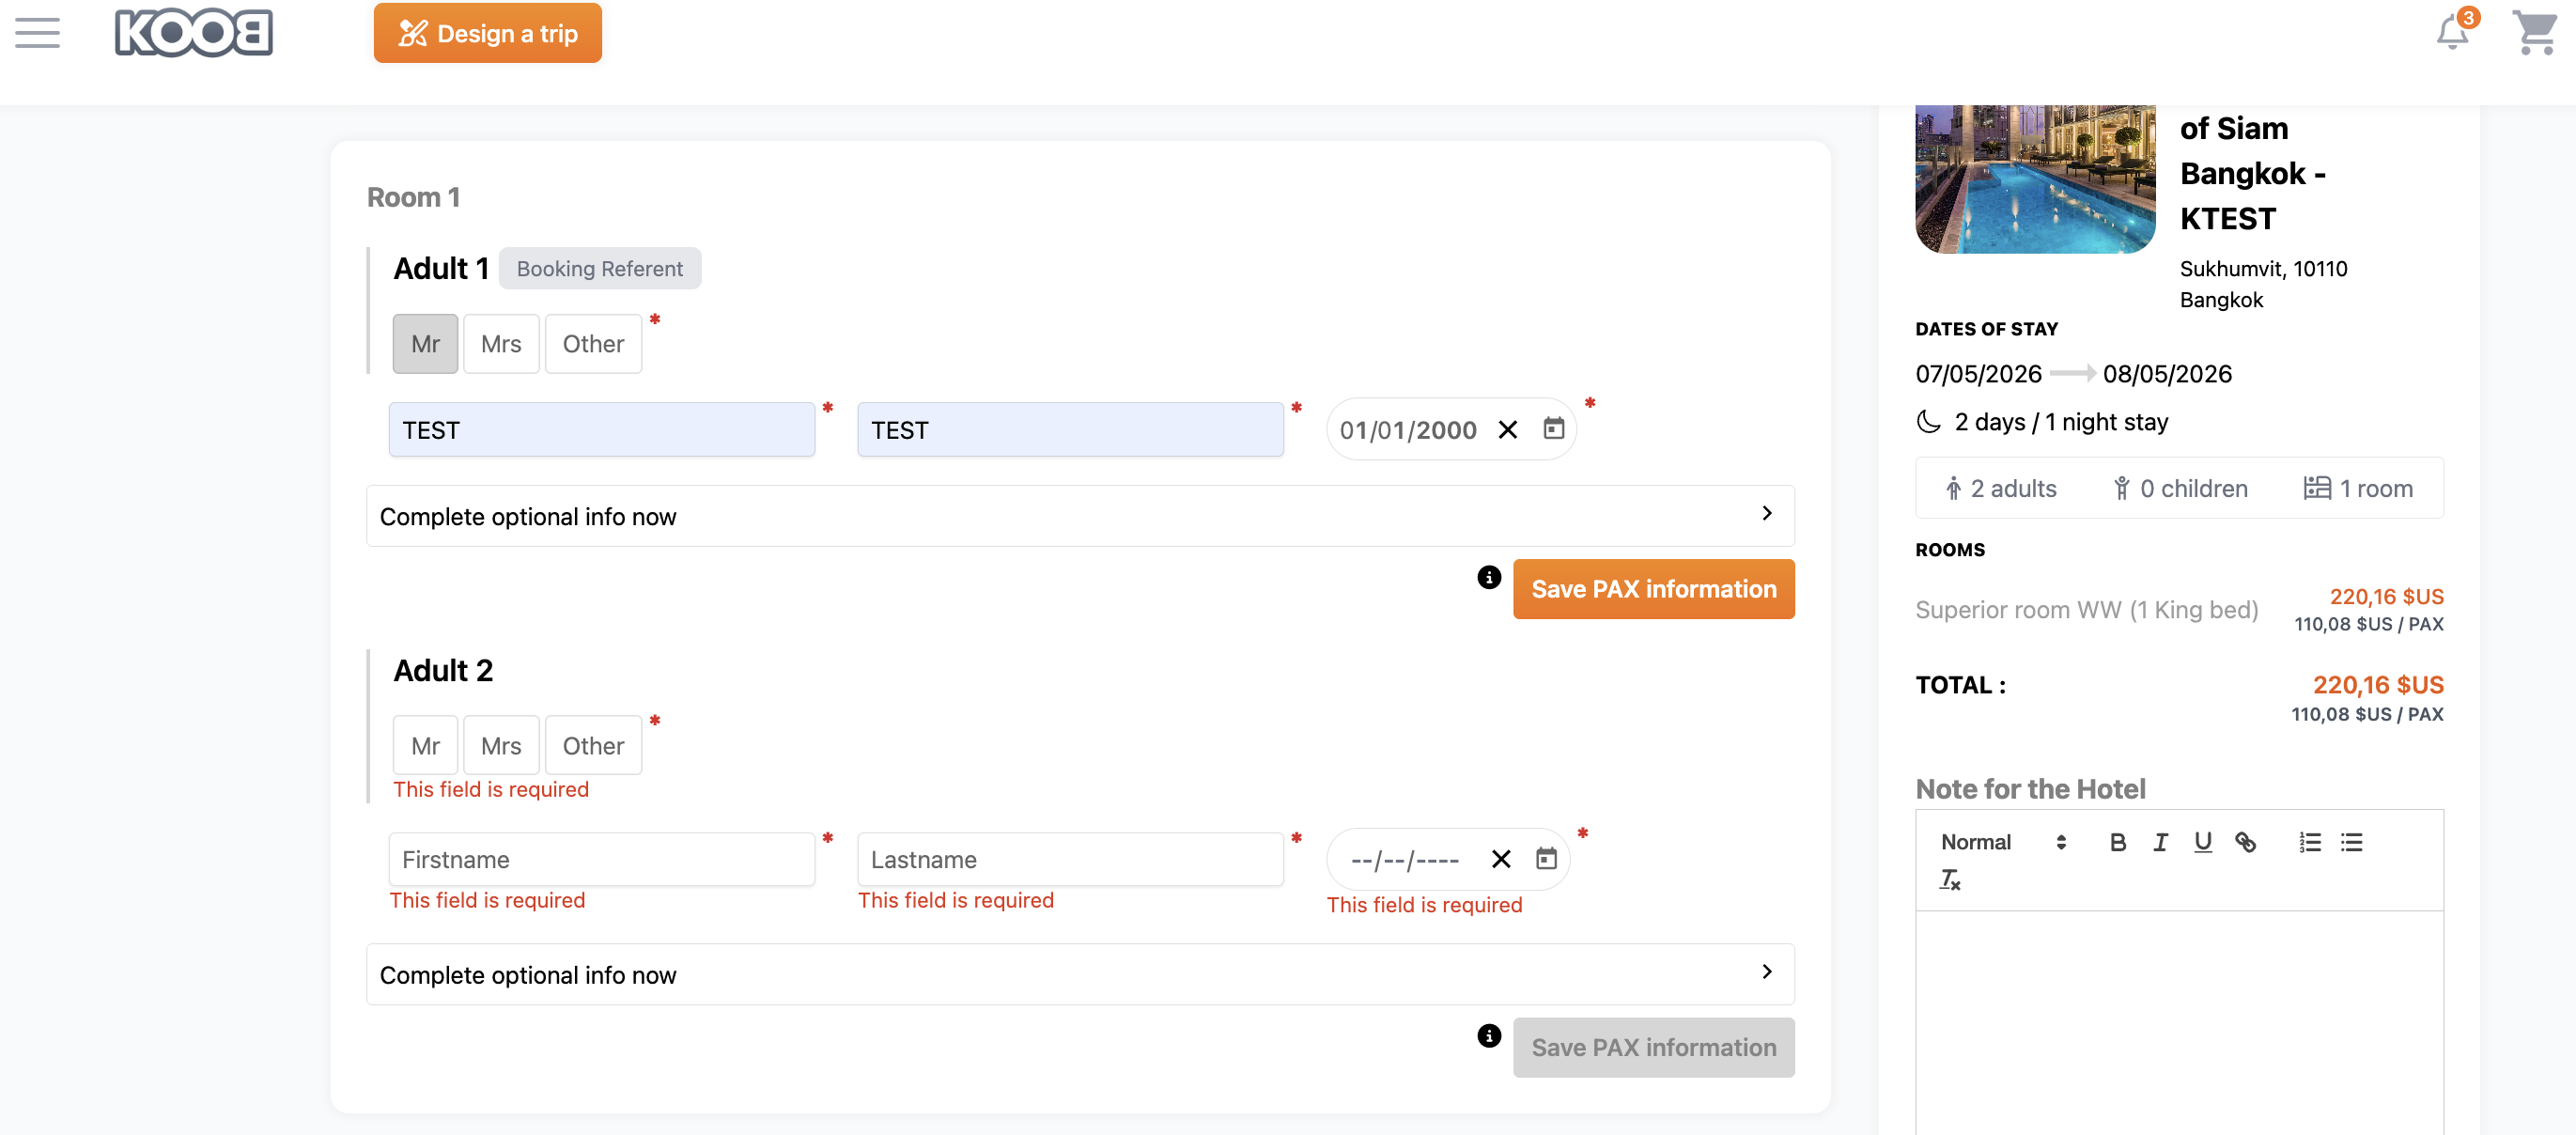Click info icon beside Adult 1 Save button
Viewport: 2576px width, 1135px height.
1488,577
